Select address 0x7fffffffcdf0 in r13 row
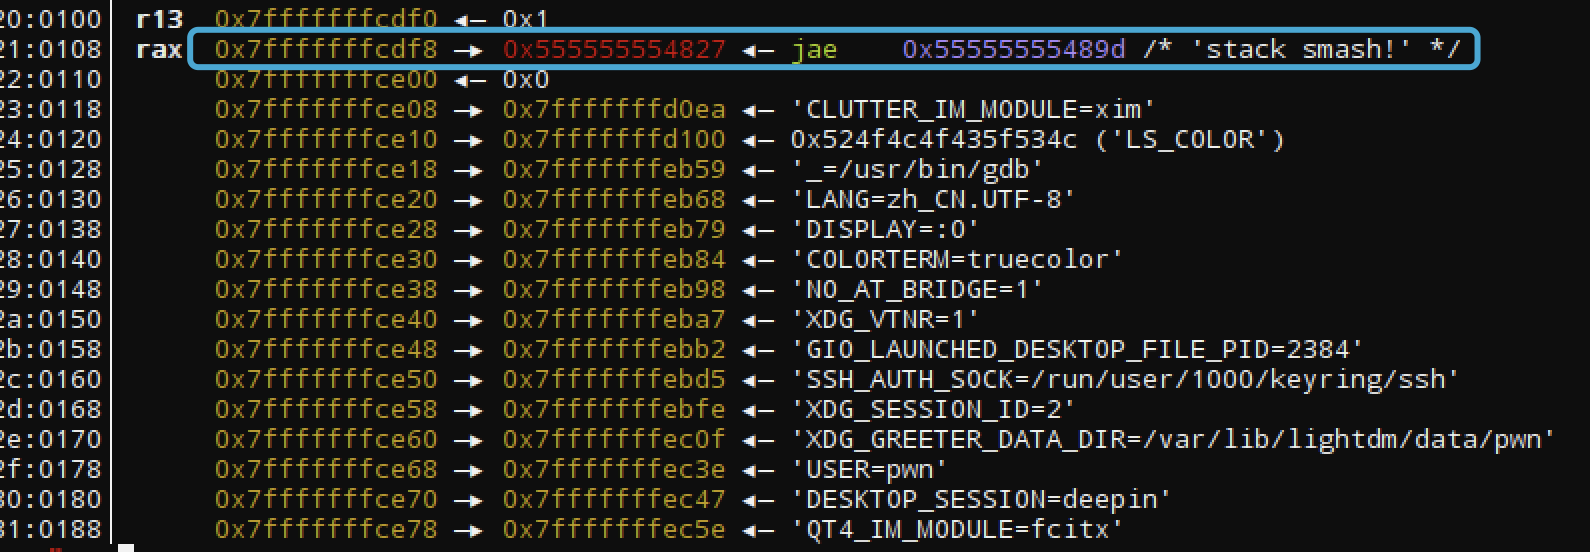This screenshot has width=1590, height=552. (326, 19)
